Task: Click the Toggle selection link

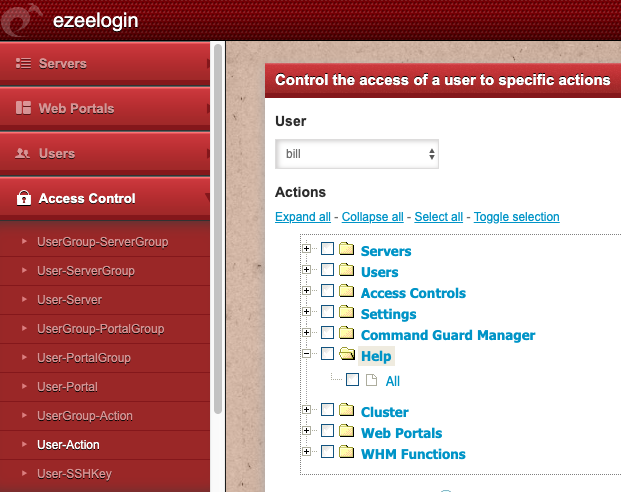Action: pyautogui.click(x=516, y=217)
